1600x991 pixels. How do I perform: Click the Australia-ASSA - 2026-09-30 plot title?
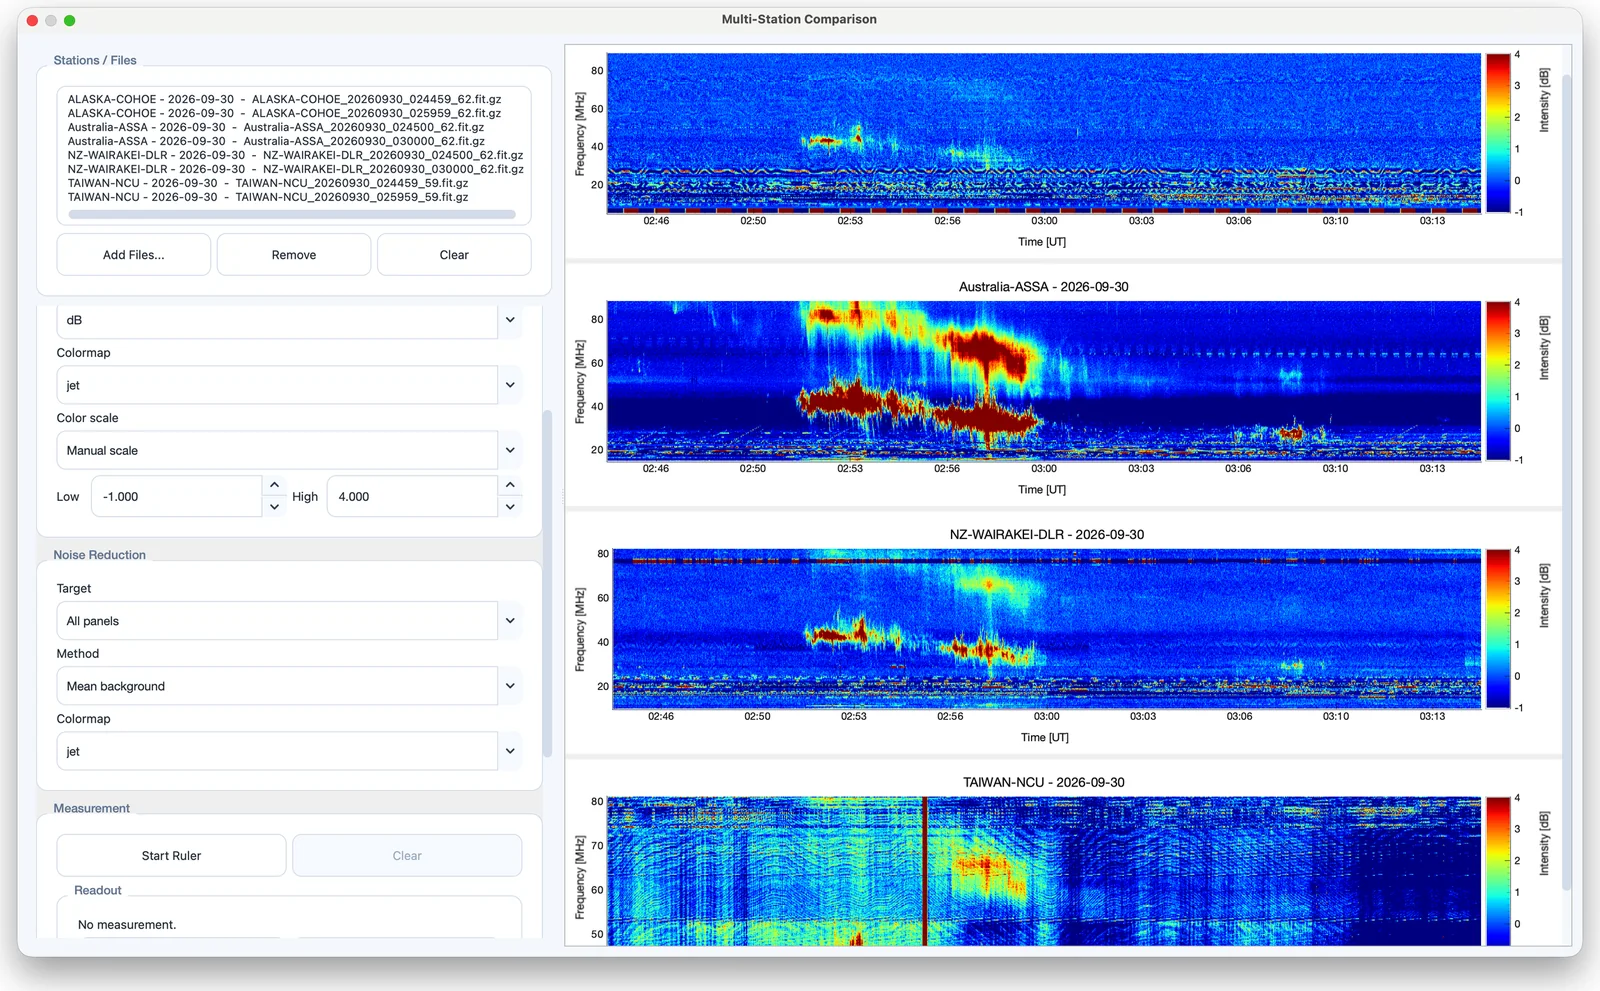[1044, 287]
